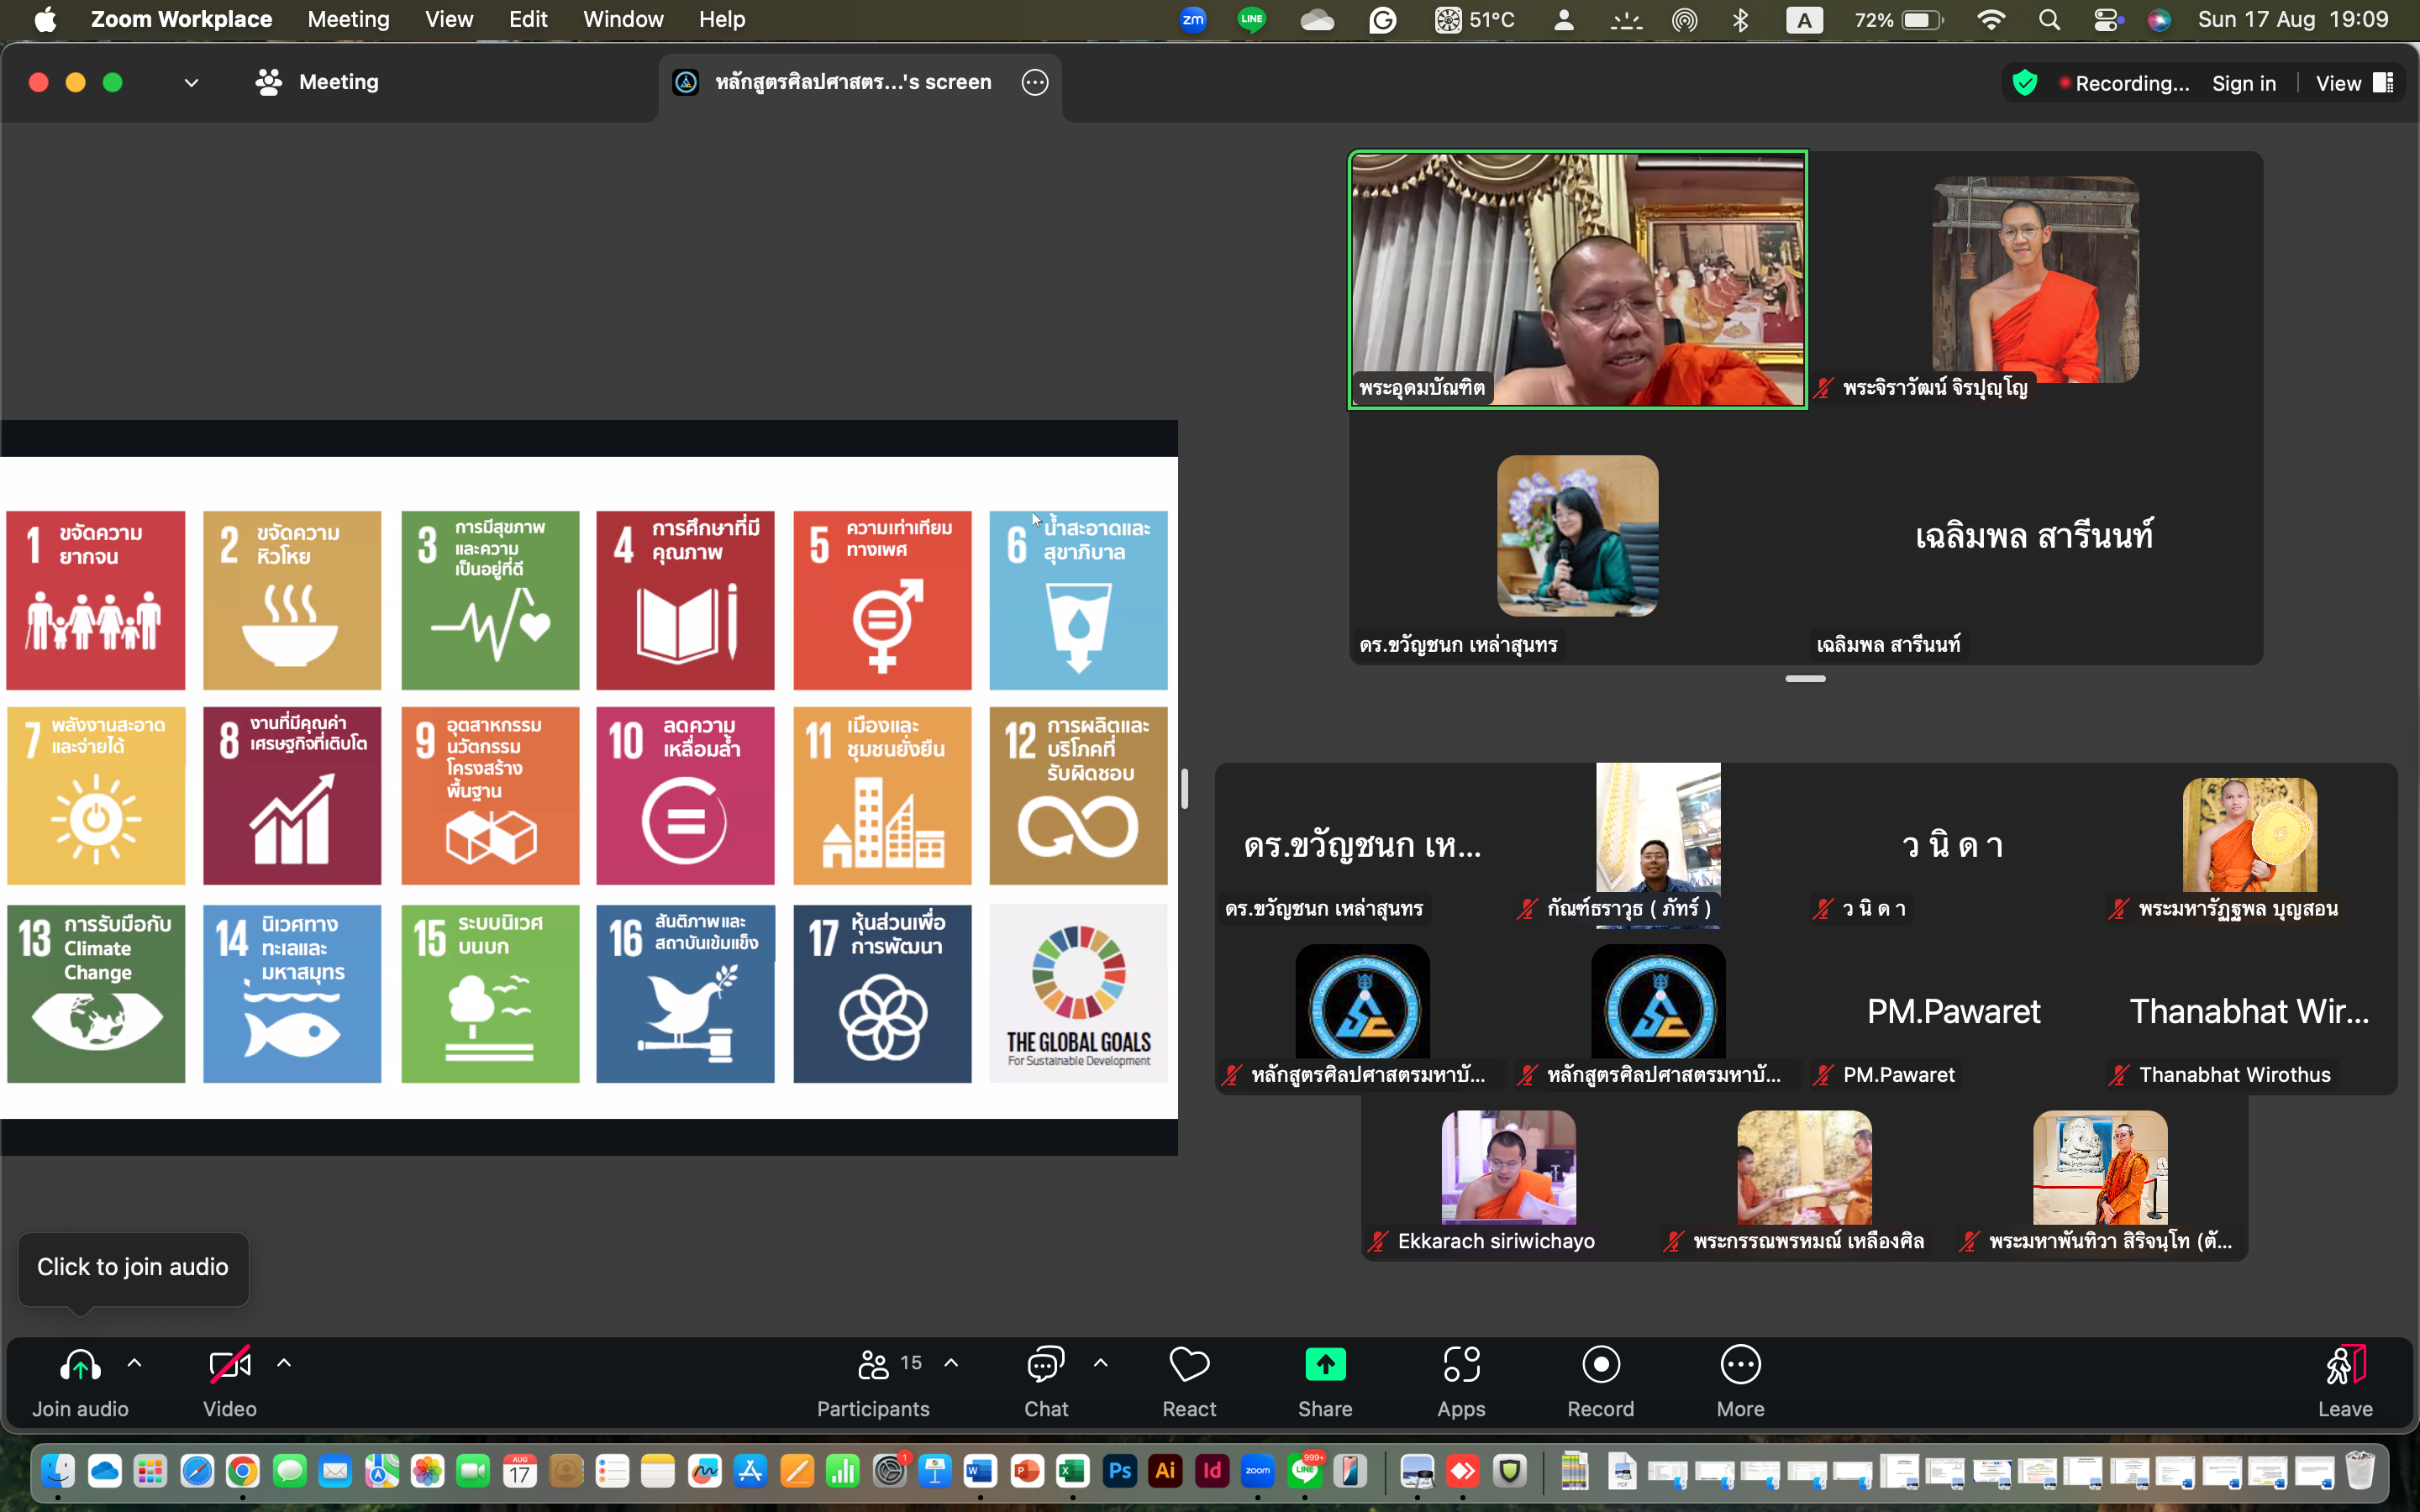Open the React heart icon
The height and width of the screenshot is (1512, 2420).
[1189, 1365]
